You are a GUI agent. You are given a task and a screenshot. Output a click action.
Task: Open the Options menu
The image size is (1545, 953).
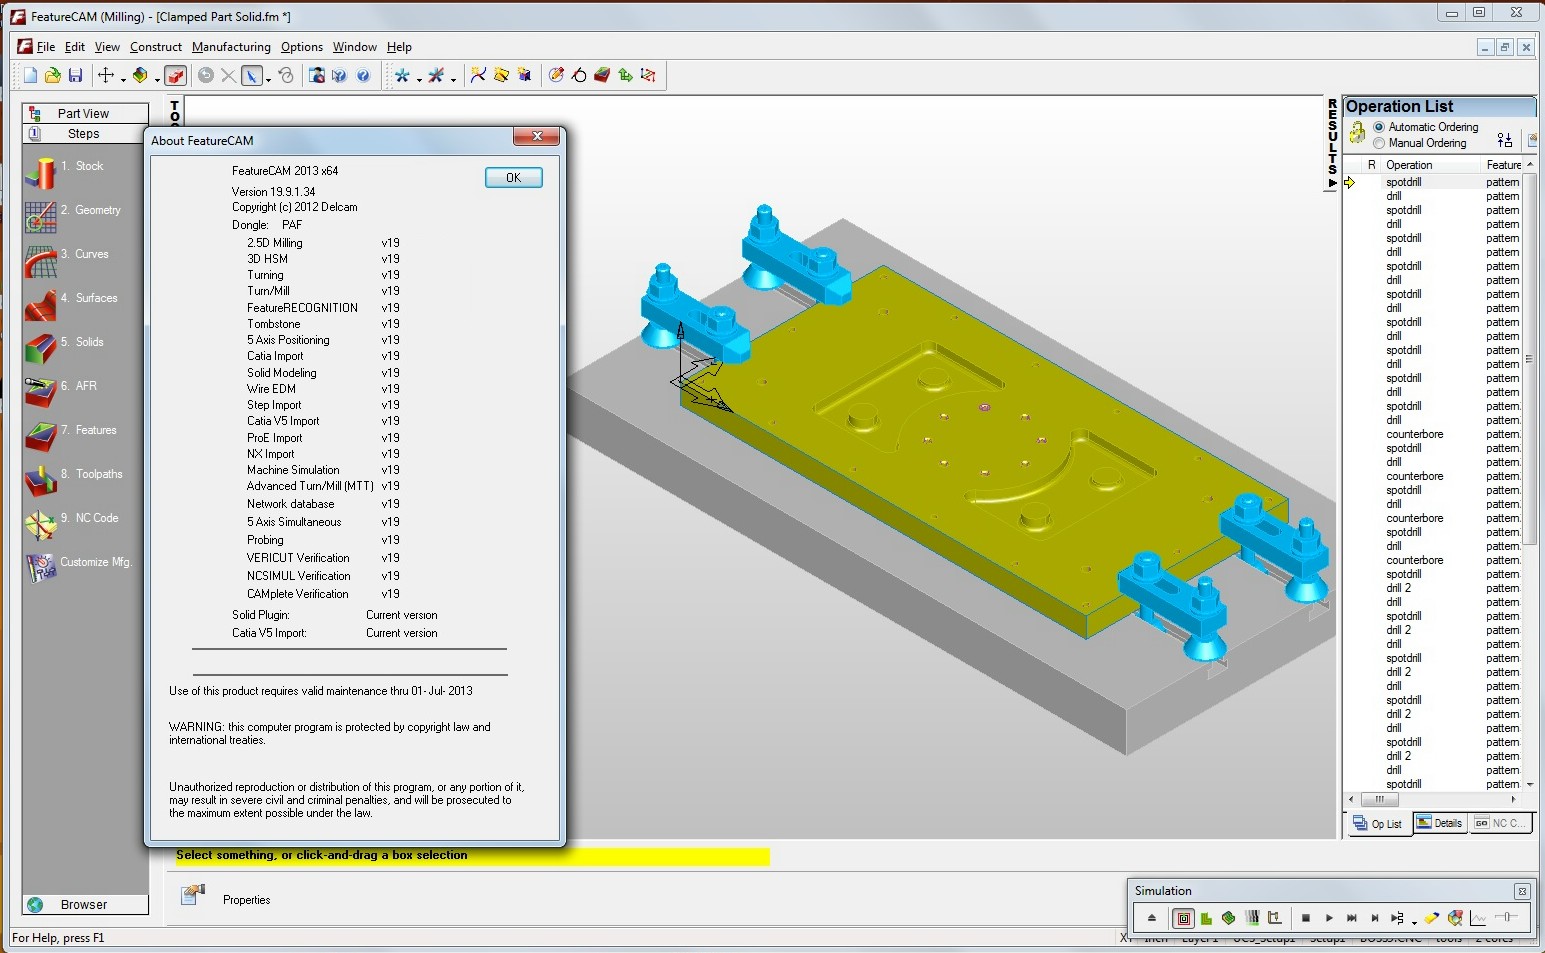coord(302,47)
